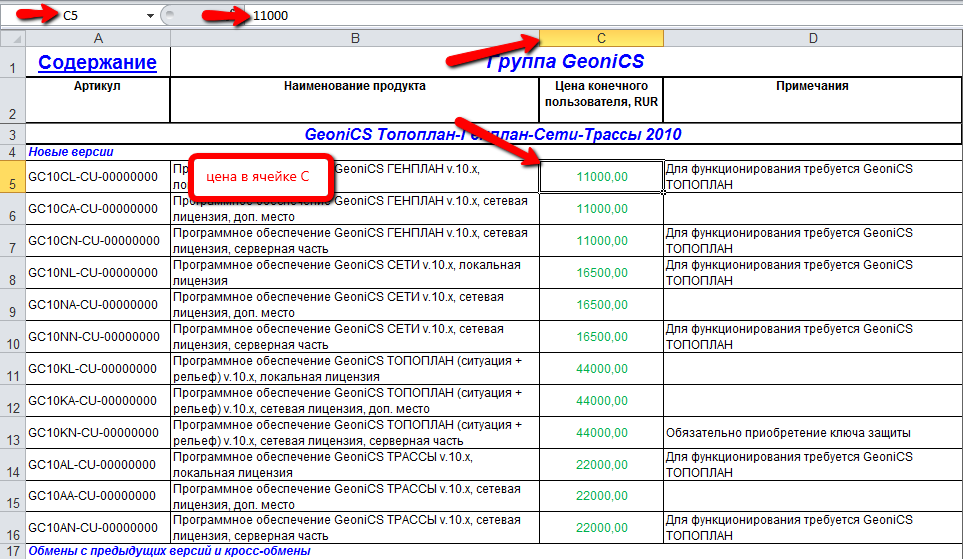Viewport: 963px width, 559px height.
Task: Select the 22000,00 price in row 14
Action: pos(601,464)
